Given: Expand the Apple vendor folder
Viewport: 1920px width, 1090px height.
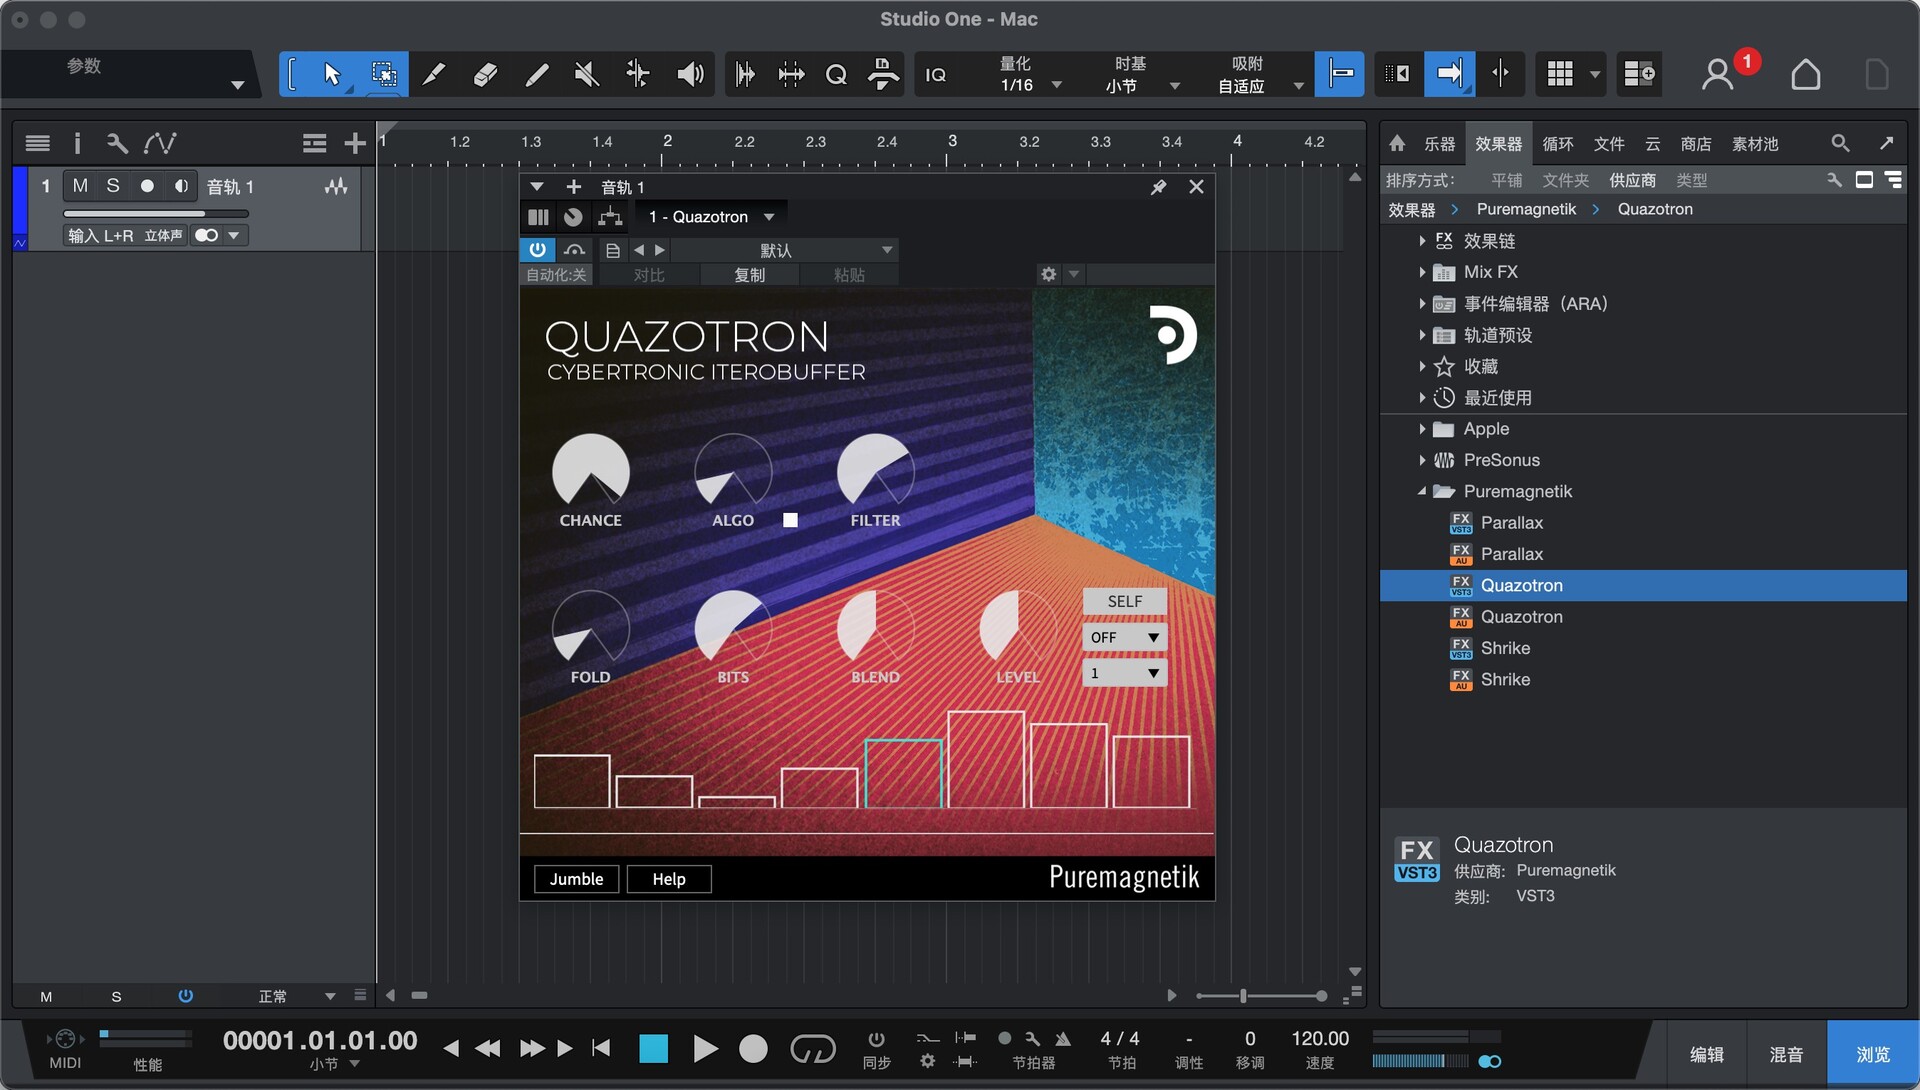Looking at the screenshot, I should click(1422, 429).
